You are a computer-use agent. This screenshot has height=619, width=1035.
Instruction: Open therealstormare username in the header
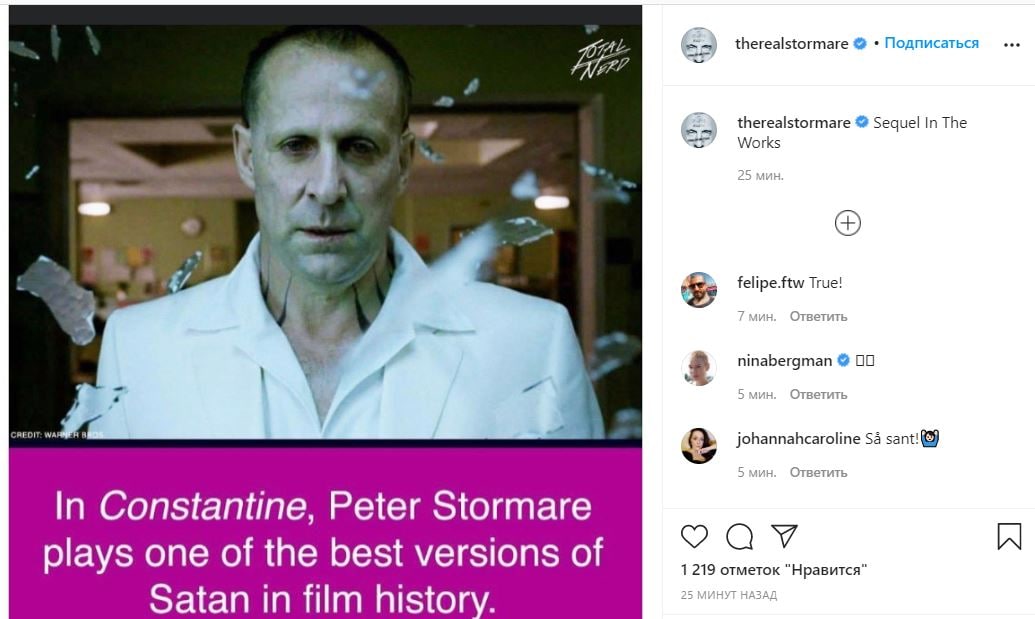point(791,44)
